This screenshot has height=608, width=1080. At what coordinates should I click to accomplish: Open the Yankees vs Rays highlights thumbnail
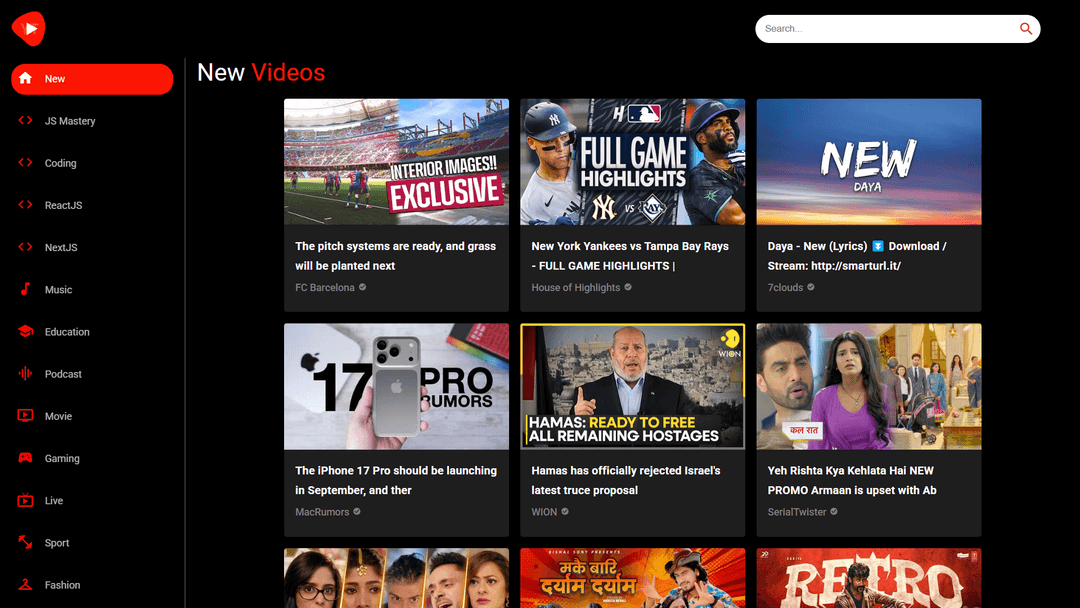(x=632, y=162)
